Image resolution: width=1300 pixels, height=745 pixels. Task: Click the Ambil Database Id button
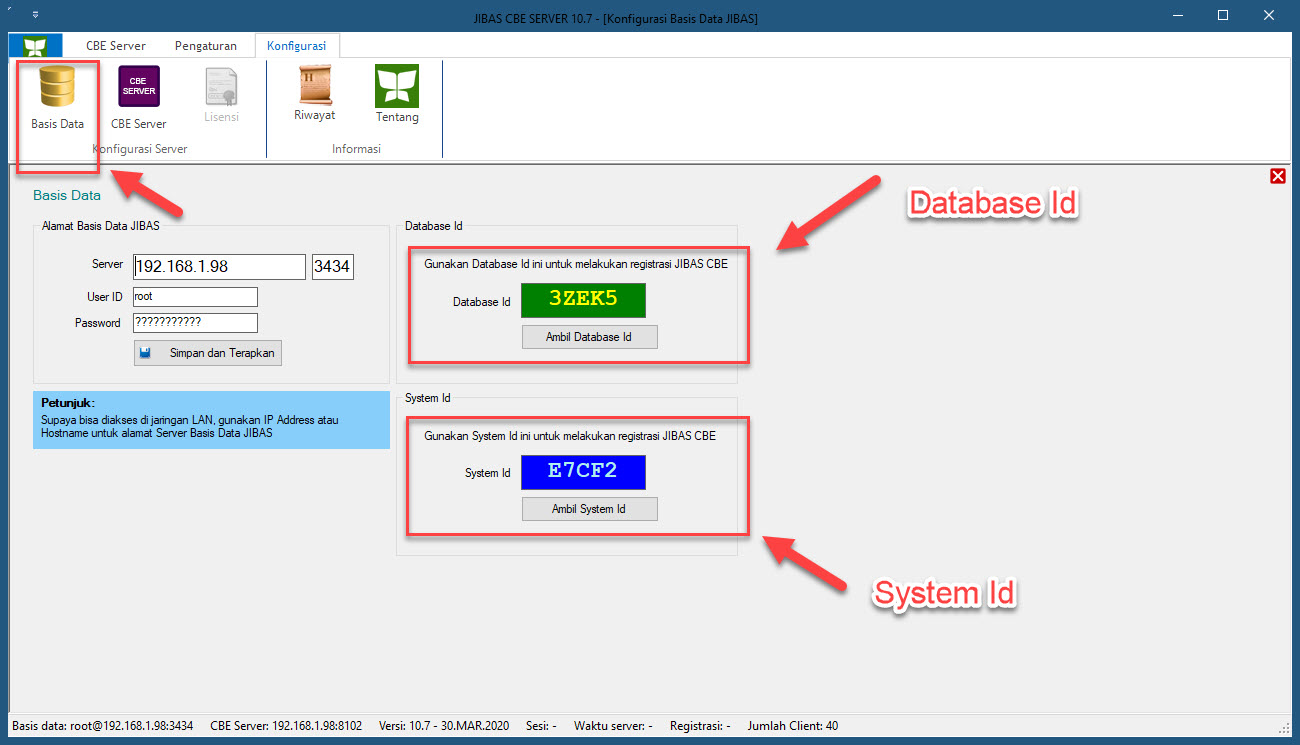click(589, 336)
